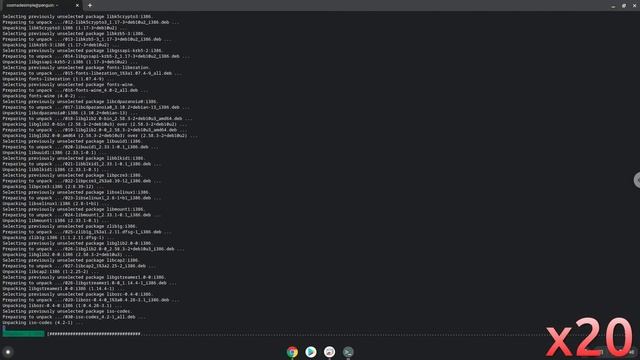Open the Terminal app shelf icon
The width and height of the screenshot is (640, 360).
[348, 352]
